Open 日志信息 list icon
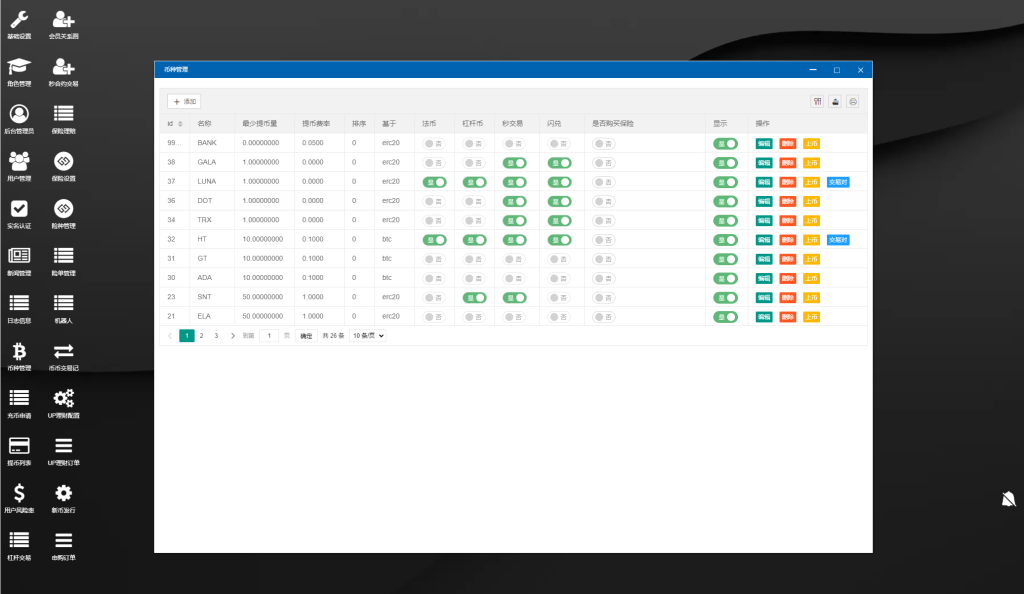The image size is (1024, 594). [19, 304]
